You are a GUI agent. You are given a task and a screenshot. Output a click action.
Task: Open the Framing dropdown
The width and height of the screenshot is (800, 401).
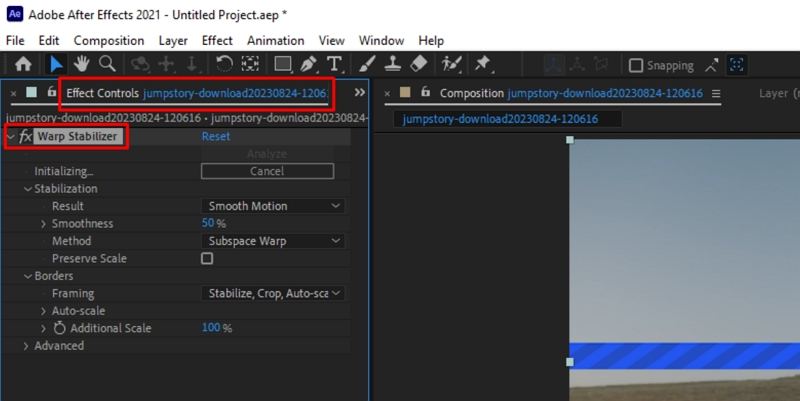[273, 293]
